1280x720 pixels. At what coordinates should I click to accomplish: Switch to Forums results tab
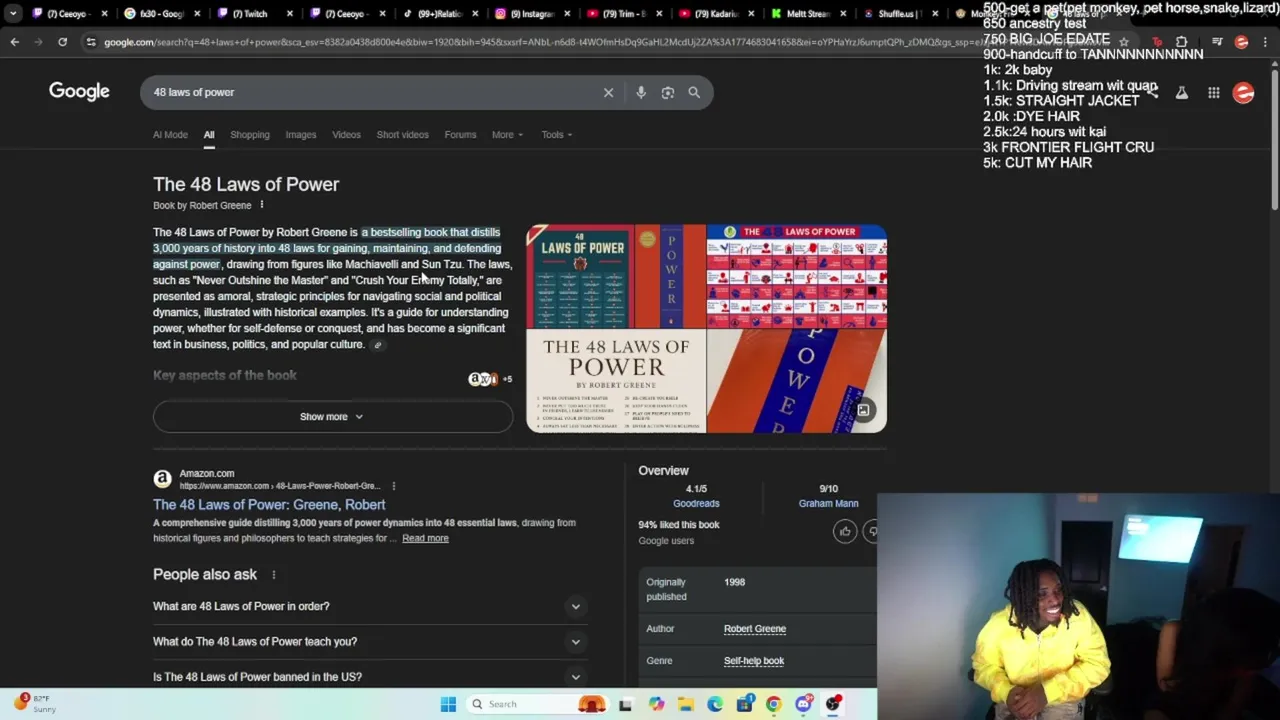coord(460,135)
